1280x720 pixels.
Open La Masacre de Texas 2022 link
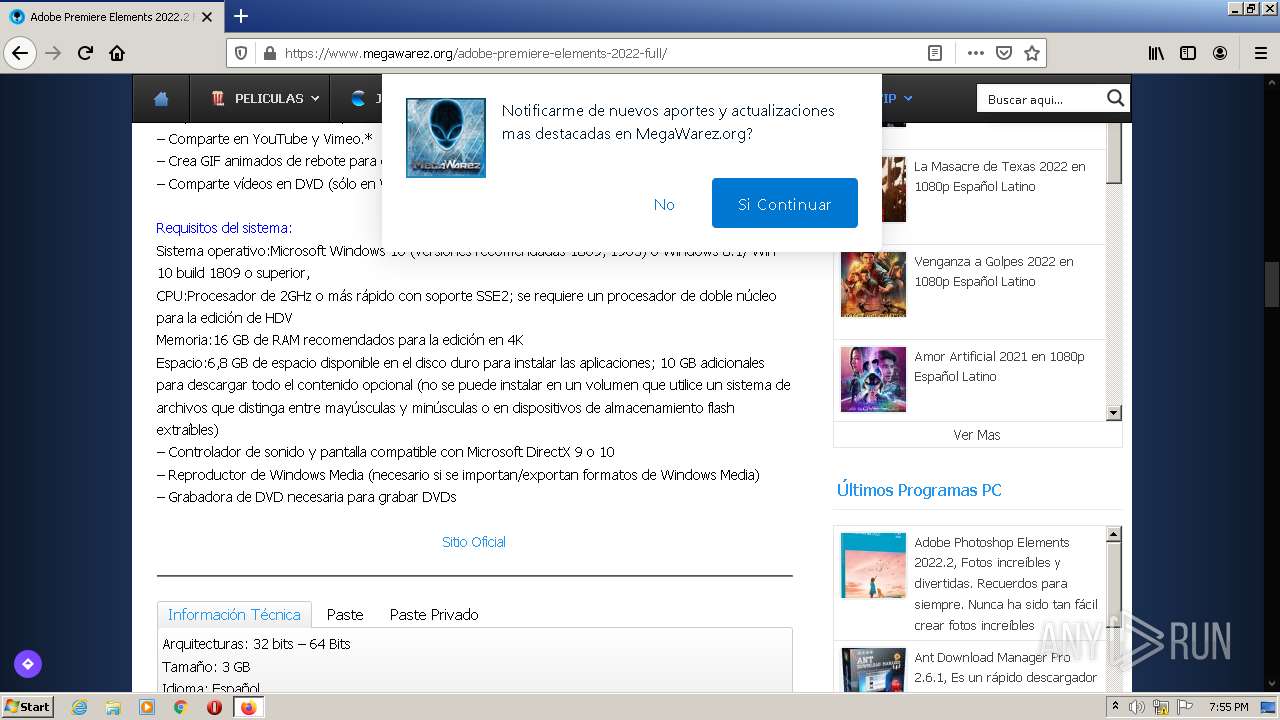(x=999, y=176)
